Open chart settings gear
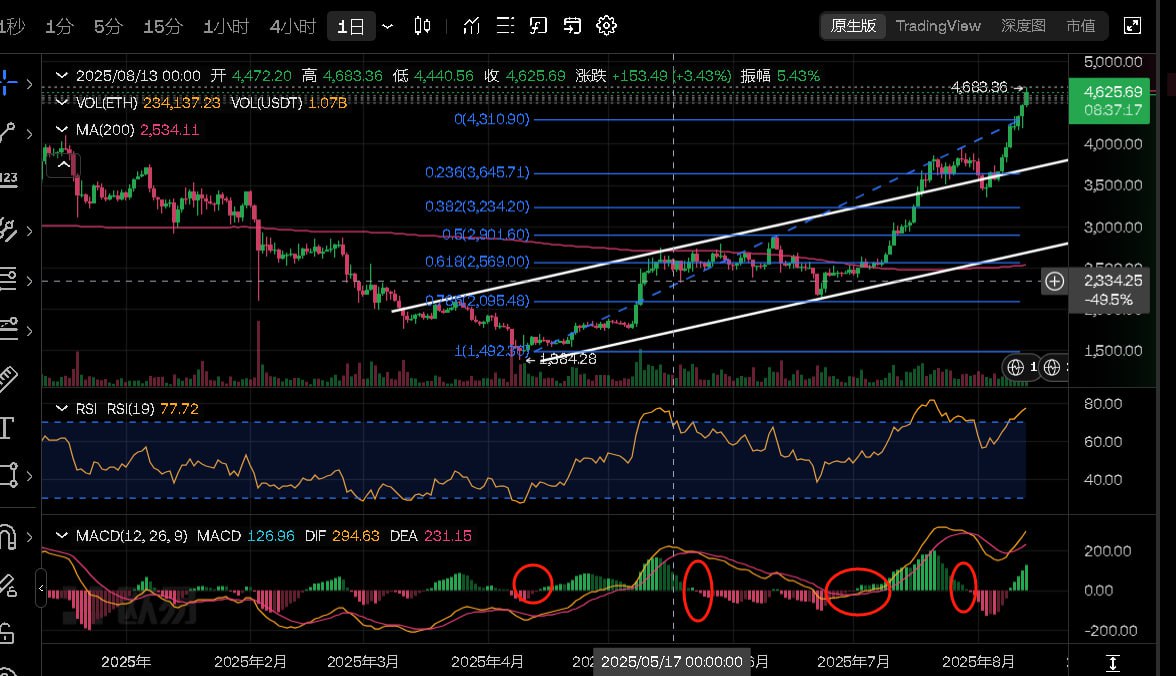The width and height of the screenshot is (1176, 676). (606, 26)
